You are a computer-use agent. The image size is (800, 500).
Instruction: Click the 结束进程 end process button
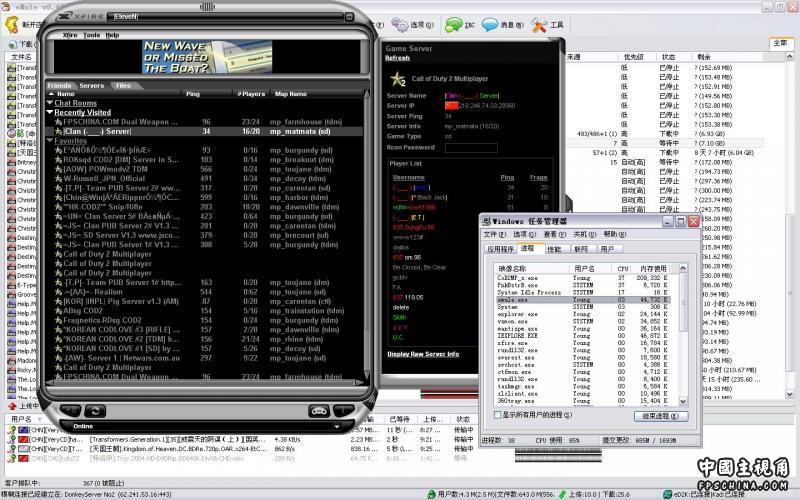661,416
